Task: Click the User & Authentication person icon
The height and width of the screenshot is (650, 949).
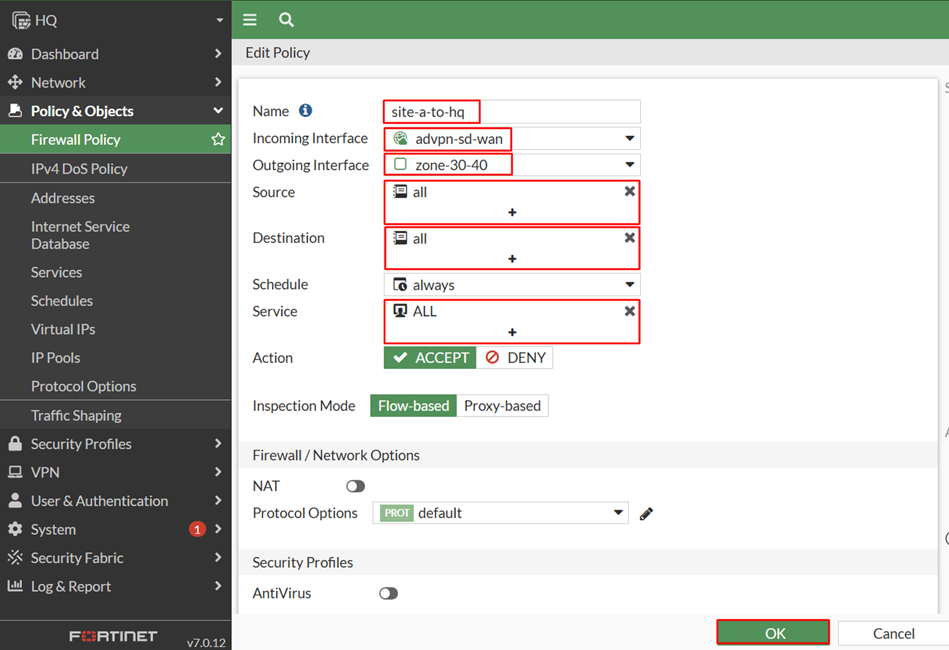Action: pos(15,501)
